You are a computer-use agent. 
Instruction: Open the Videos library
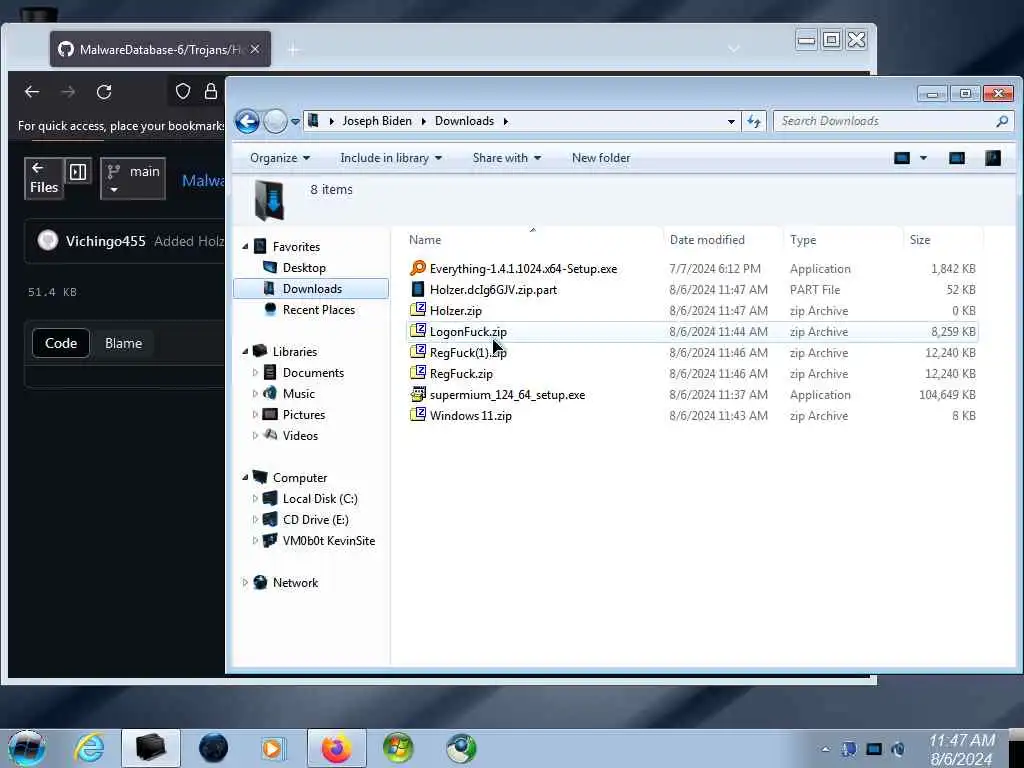coord(300,436)
